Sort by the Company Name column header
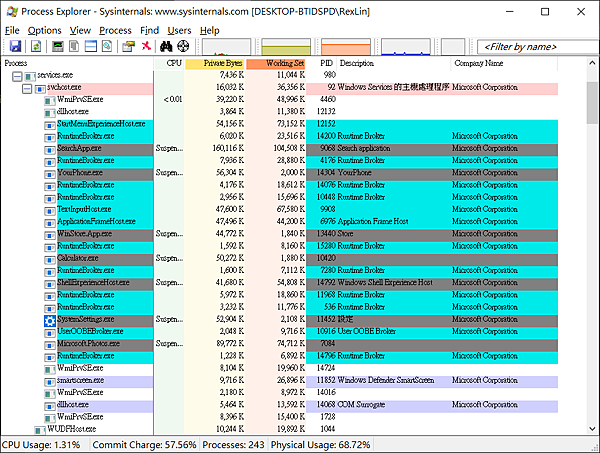The height and width of the screenshot is (453, 600). pos(504,64)
